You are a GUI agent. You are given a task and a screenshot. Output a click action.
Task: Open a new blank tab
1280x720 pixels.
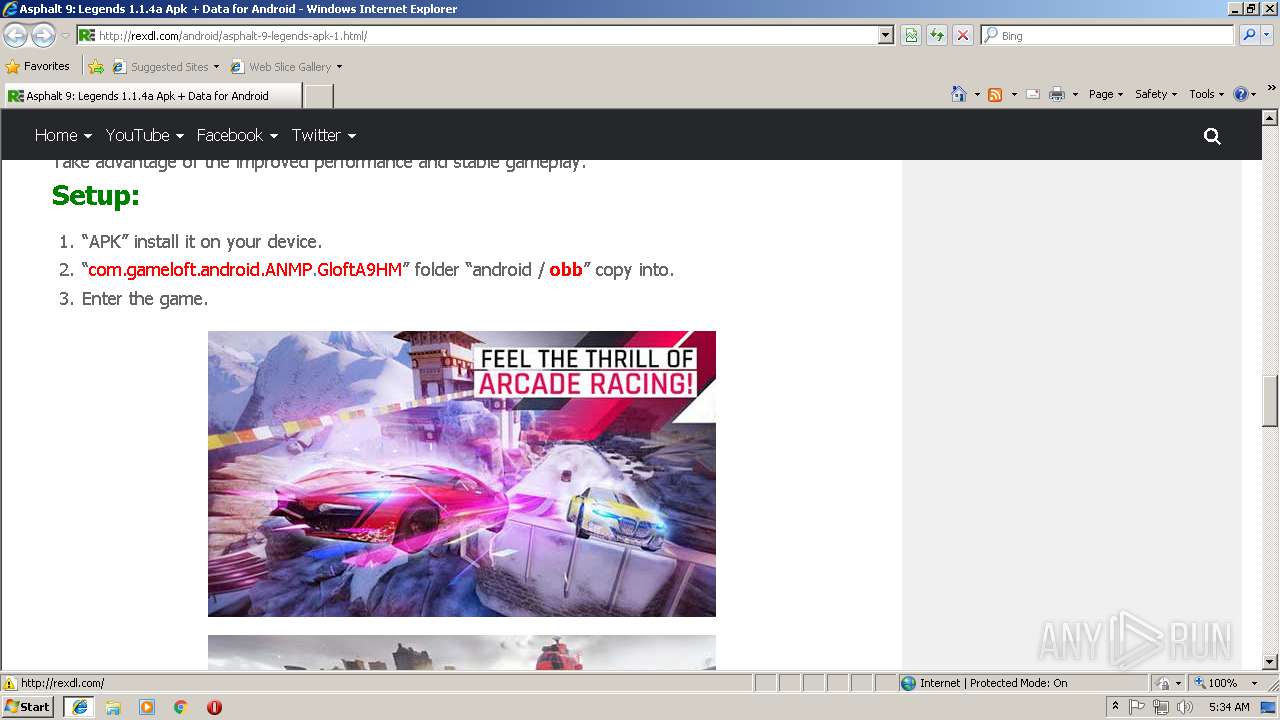[318, 96]
